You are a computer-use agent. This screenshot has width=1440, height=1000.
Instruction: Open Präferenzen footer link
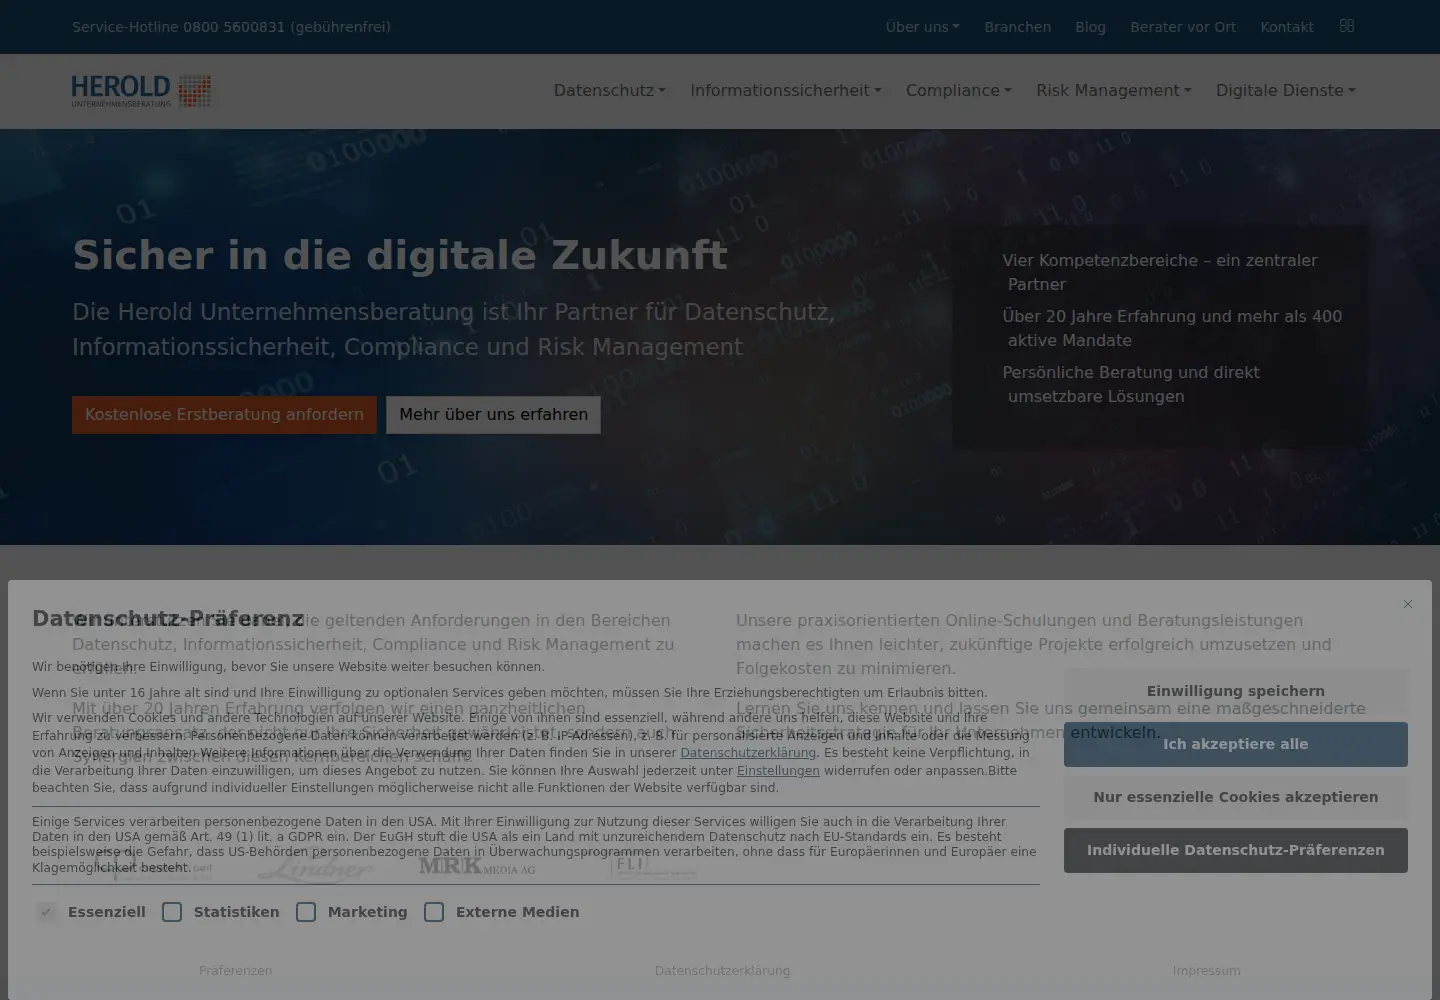(x=235, y=971)
